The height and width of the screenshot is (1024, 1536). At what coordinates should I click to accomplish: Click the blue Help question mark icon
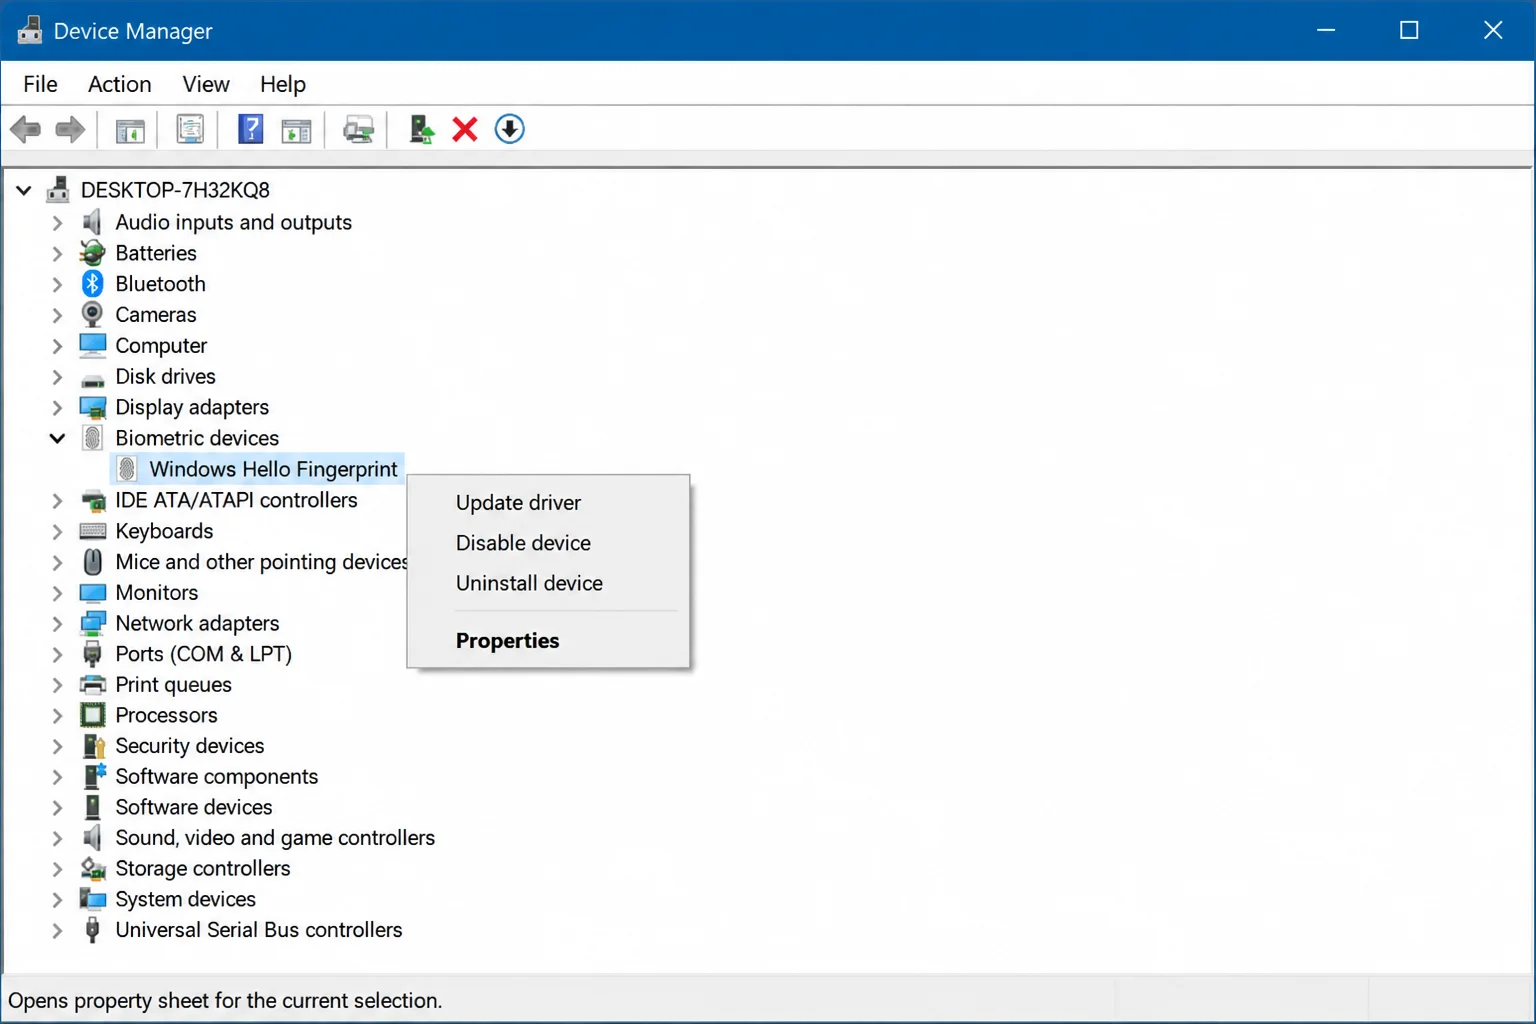250,129
